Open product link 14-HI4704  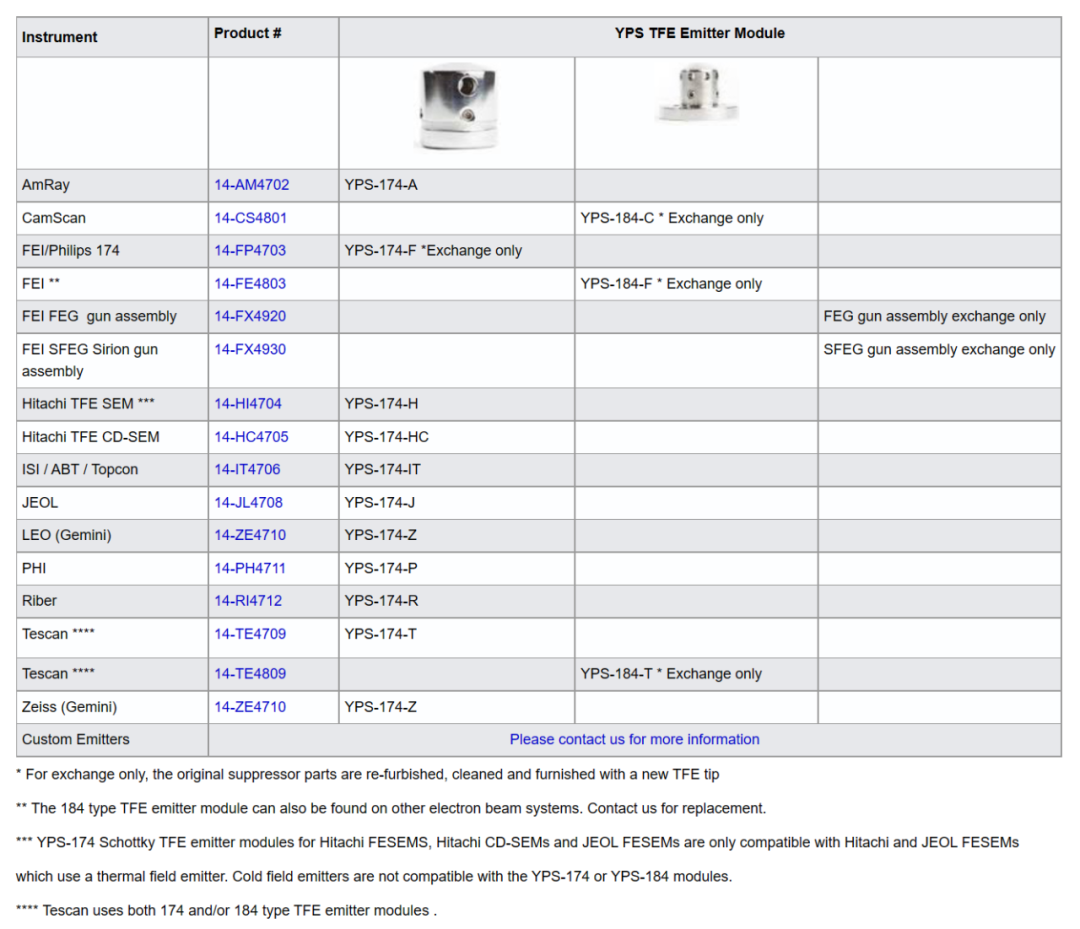click(x=248, y=404)
